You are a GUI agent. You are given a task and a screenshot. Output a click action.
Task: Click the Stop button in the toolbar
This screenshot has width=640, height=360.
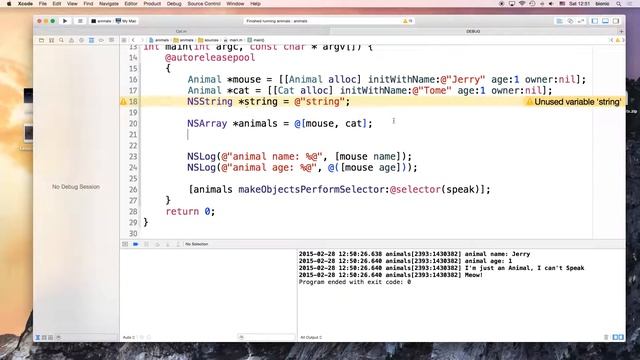coord(80,21)
